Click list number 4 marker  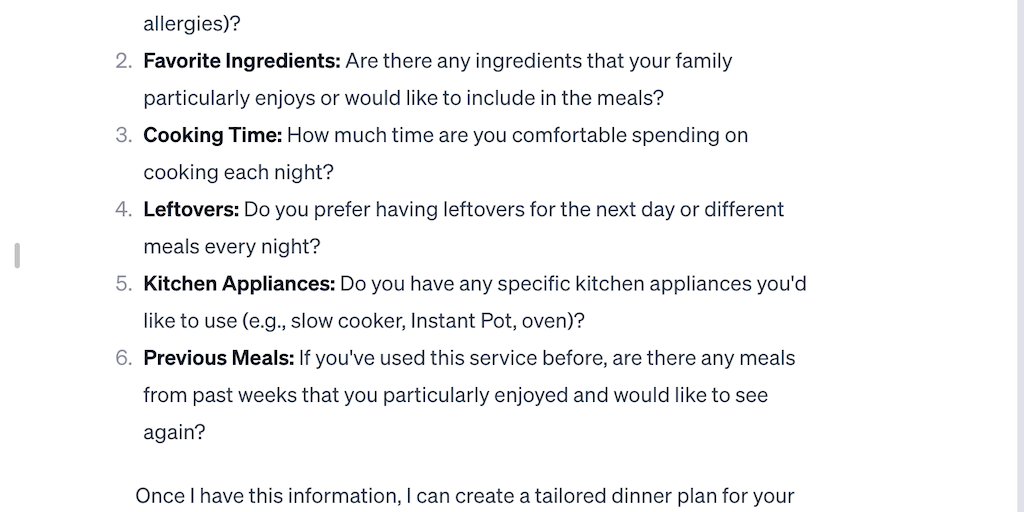coord(123,209)
